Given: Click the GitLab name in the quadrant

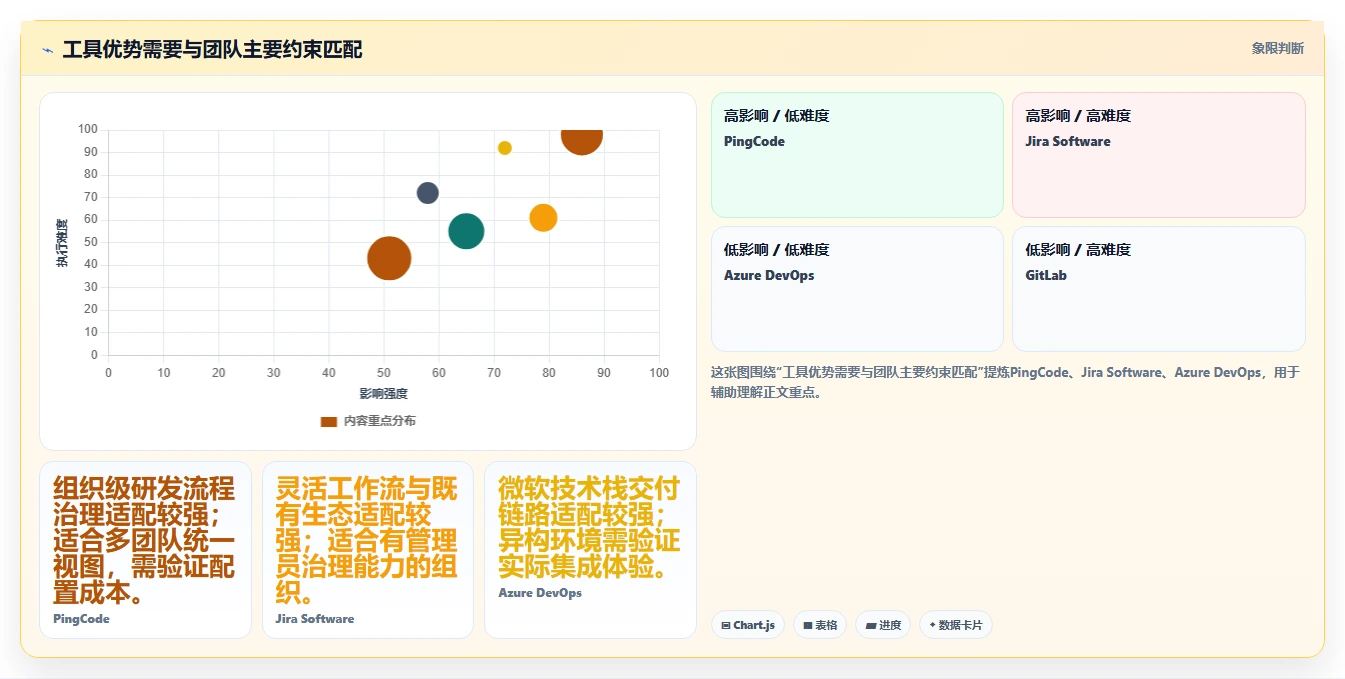Looking at the screenshot, I should (x=1046, y=276).
